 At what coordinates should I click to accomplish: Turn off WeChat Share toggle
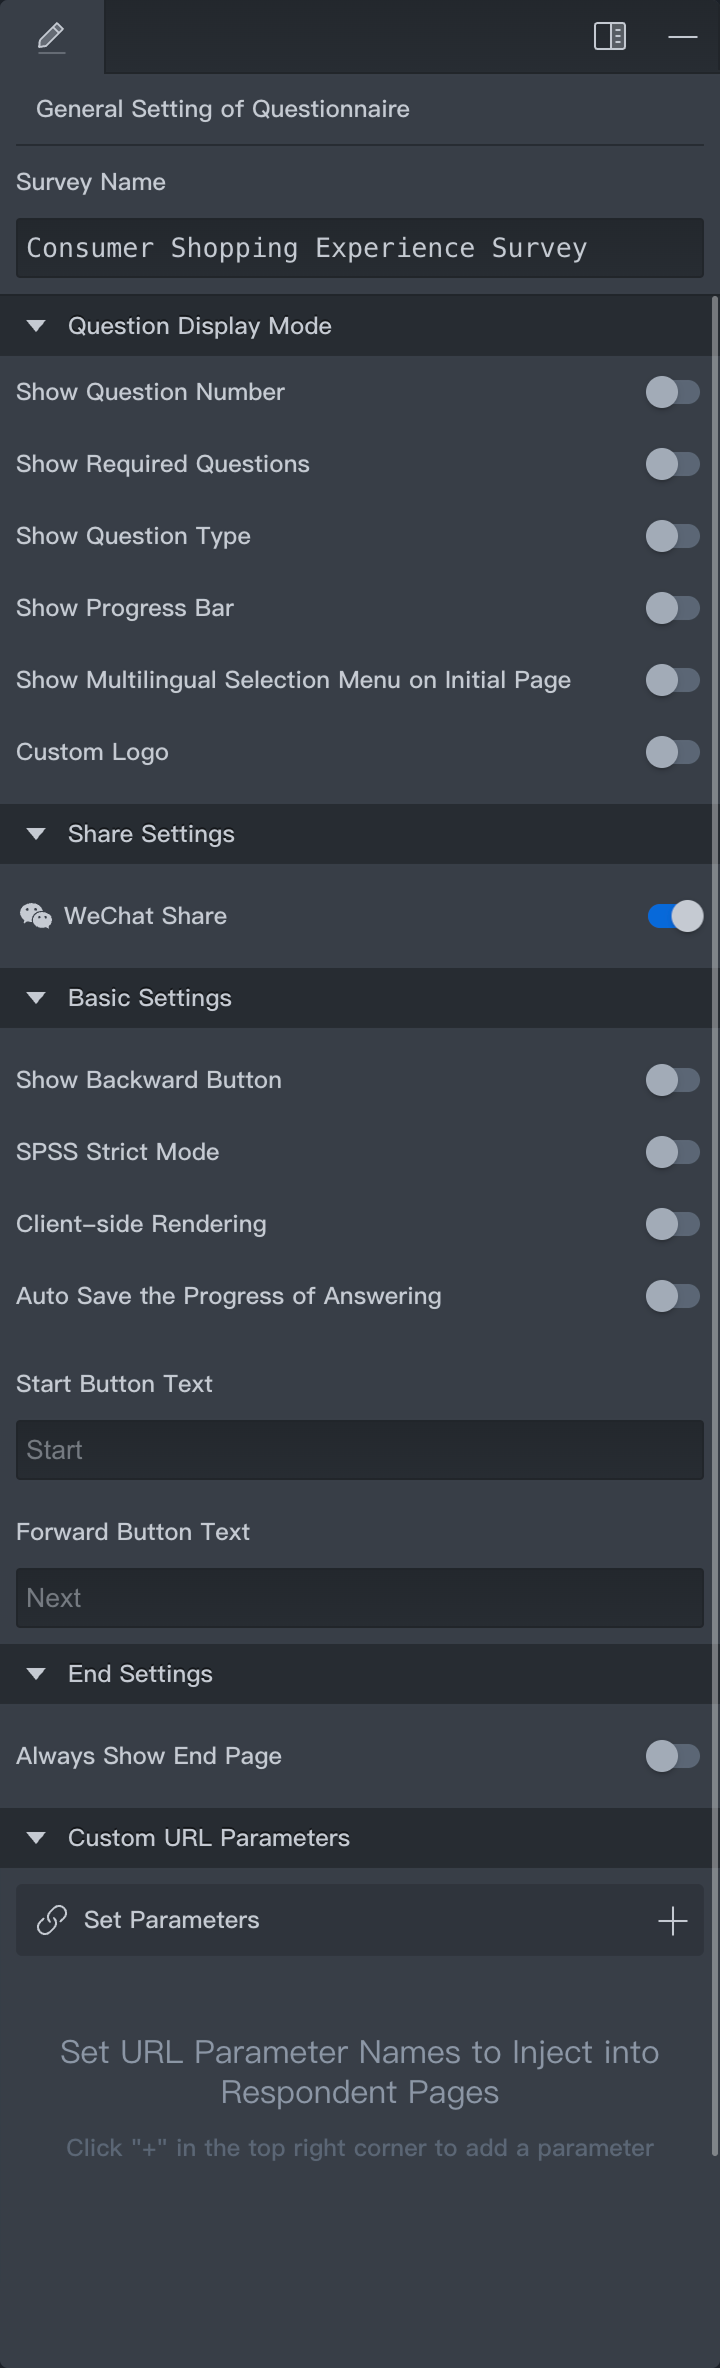point(675,916)
